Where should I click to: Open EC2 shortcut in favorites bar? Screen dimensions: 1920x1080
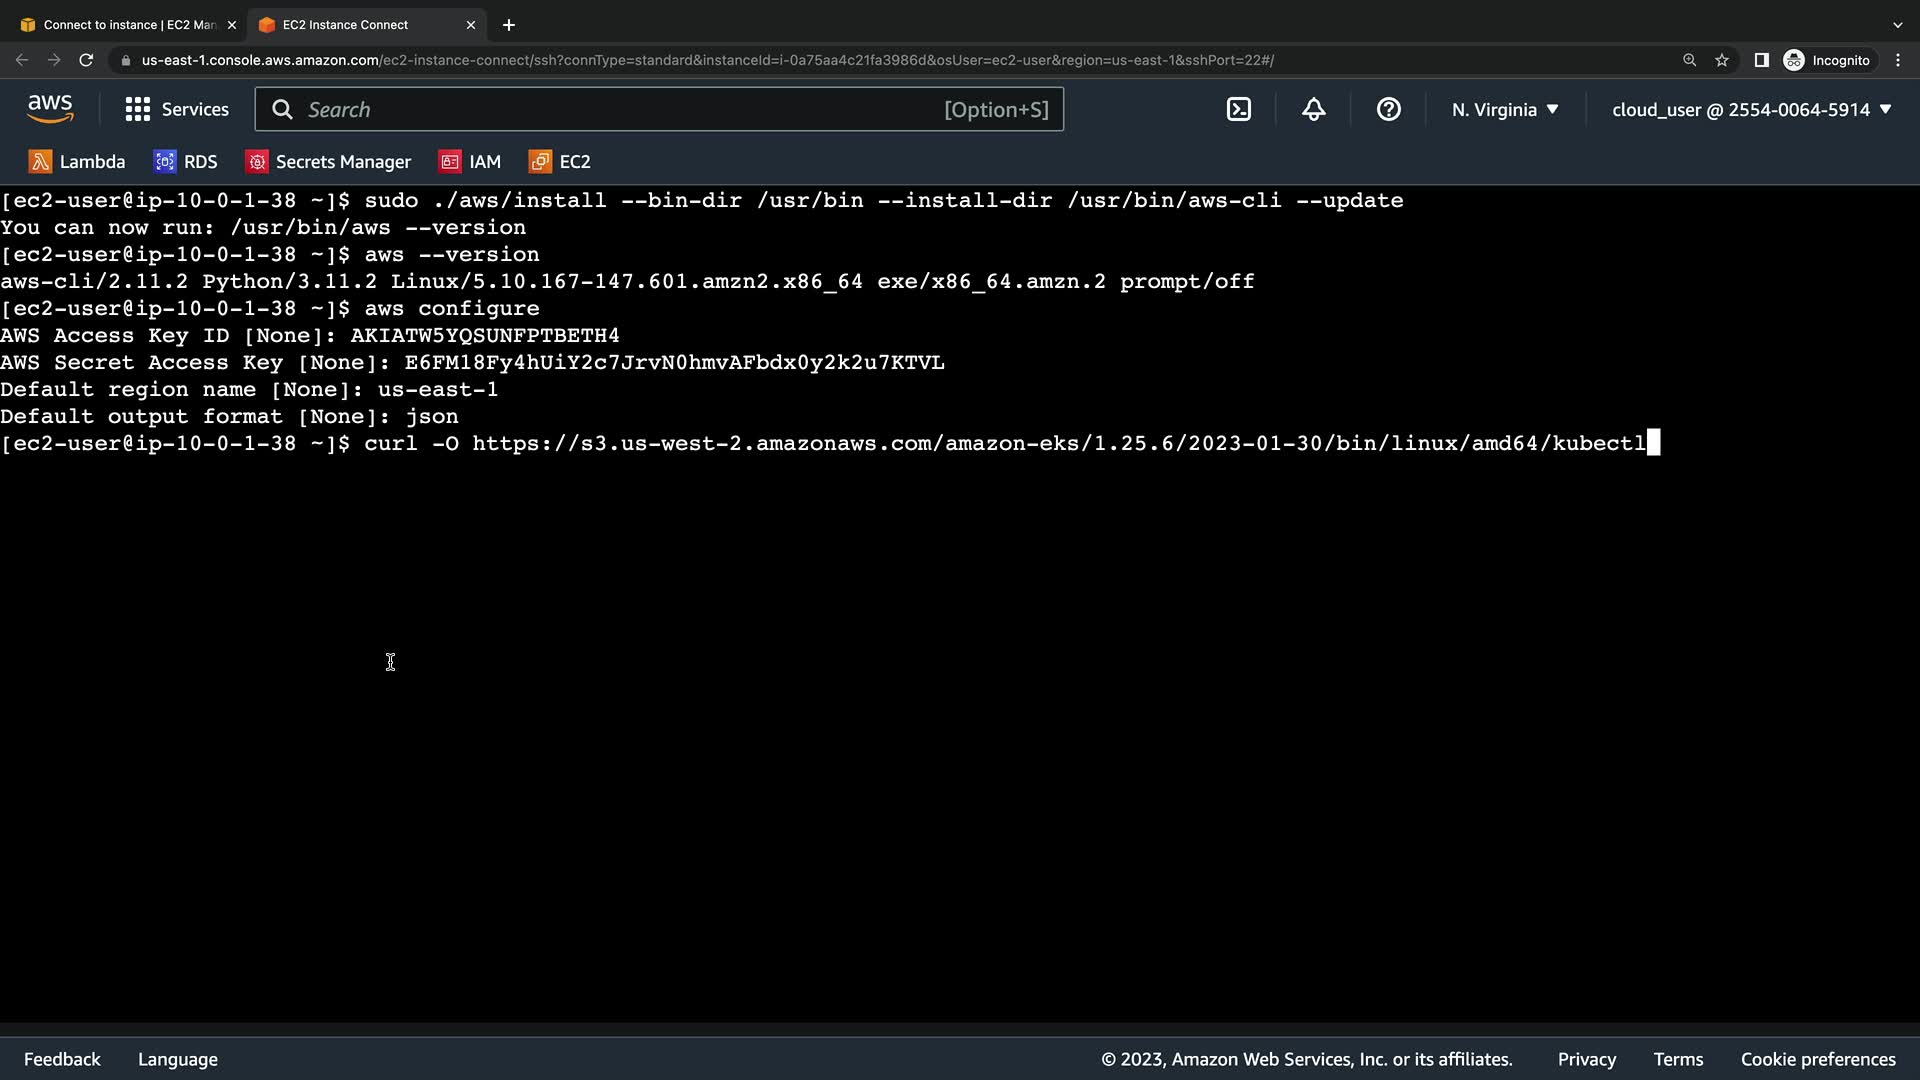560,162
